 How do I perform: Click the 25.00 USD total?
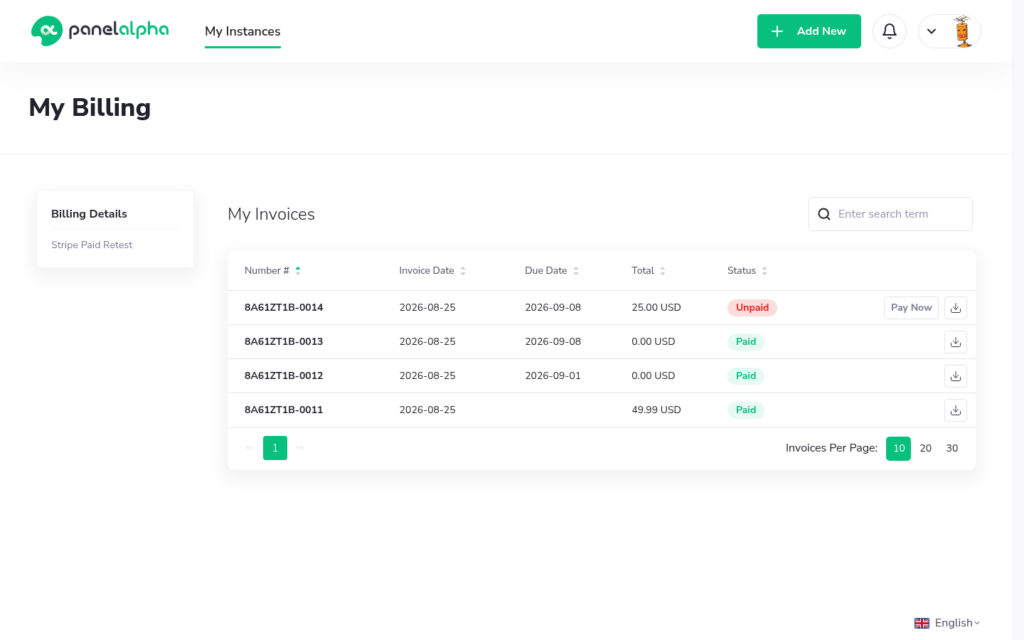tap(656, 308)
